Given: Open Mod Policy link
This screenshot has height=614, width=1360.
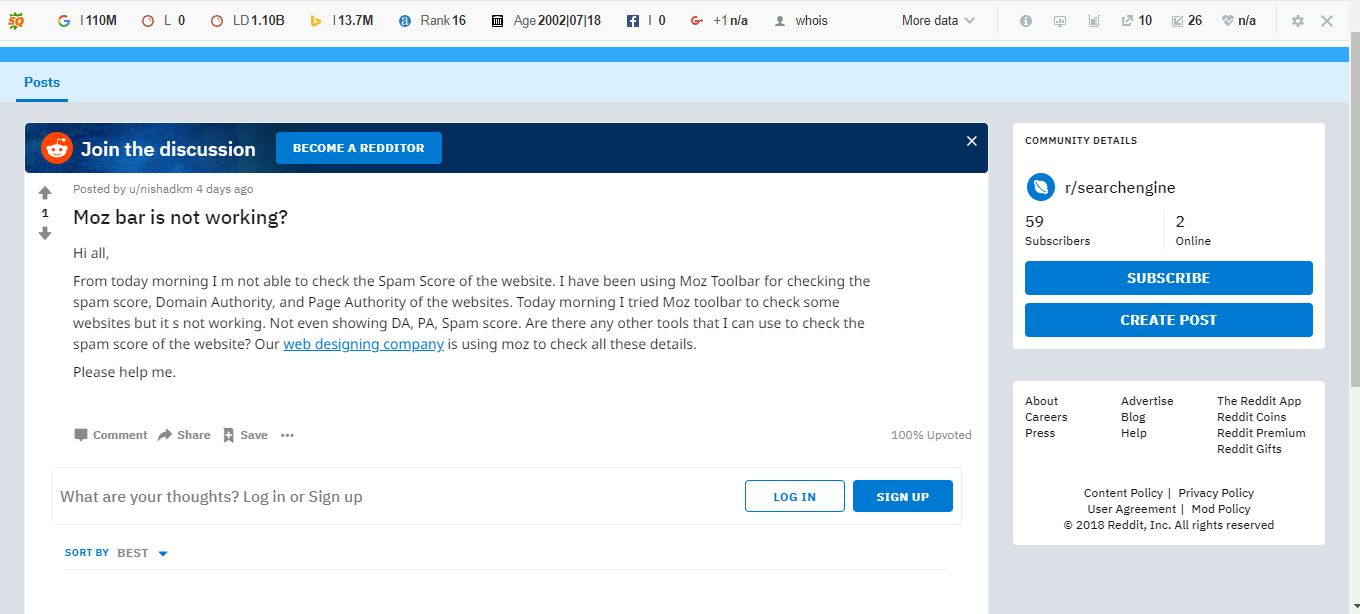Looking at the screenshot, I should coord(1221,509).
